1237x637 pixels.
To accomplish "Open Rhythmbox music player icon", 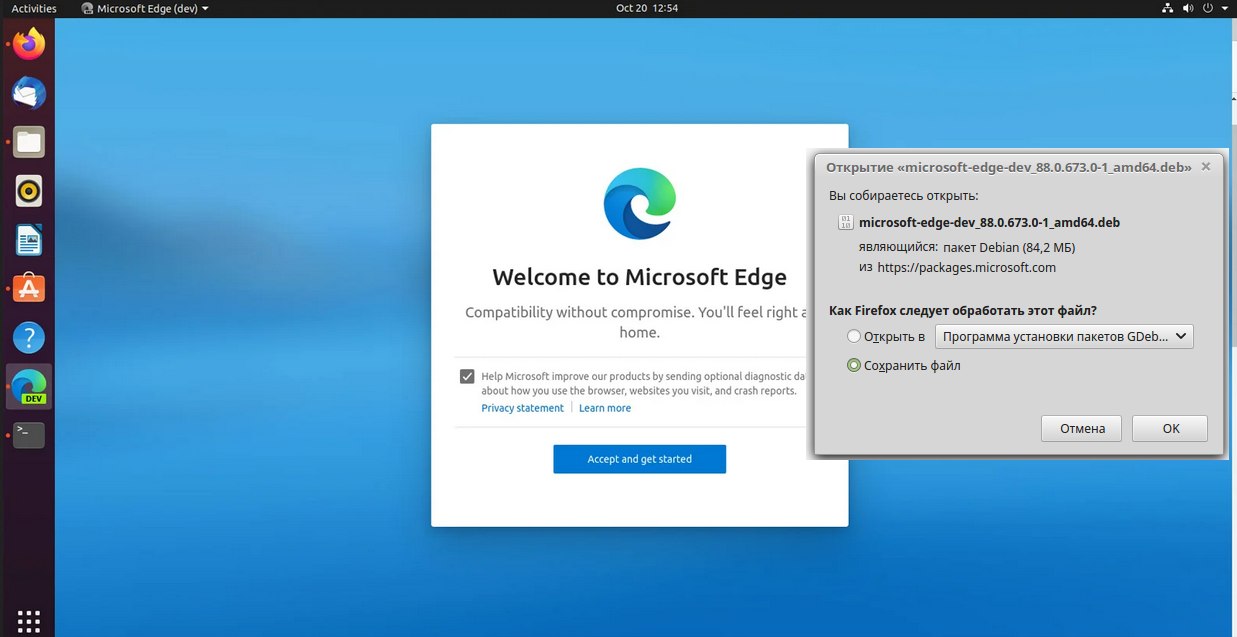I will [29, 190].
